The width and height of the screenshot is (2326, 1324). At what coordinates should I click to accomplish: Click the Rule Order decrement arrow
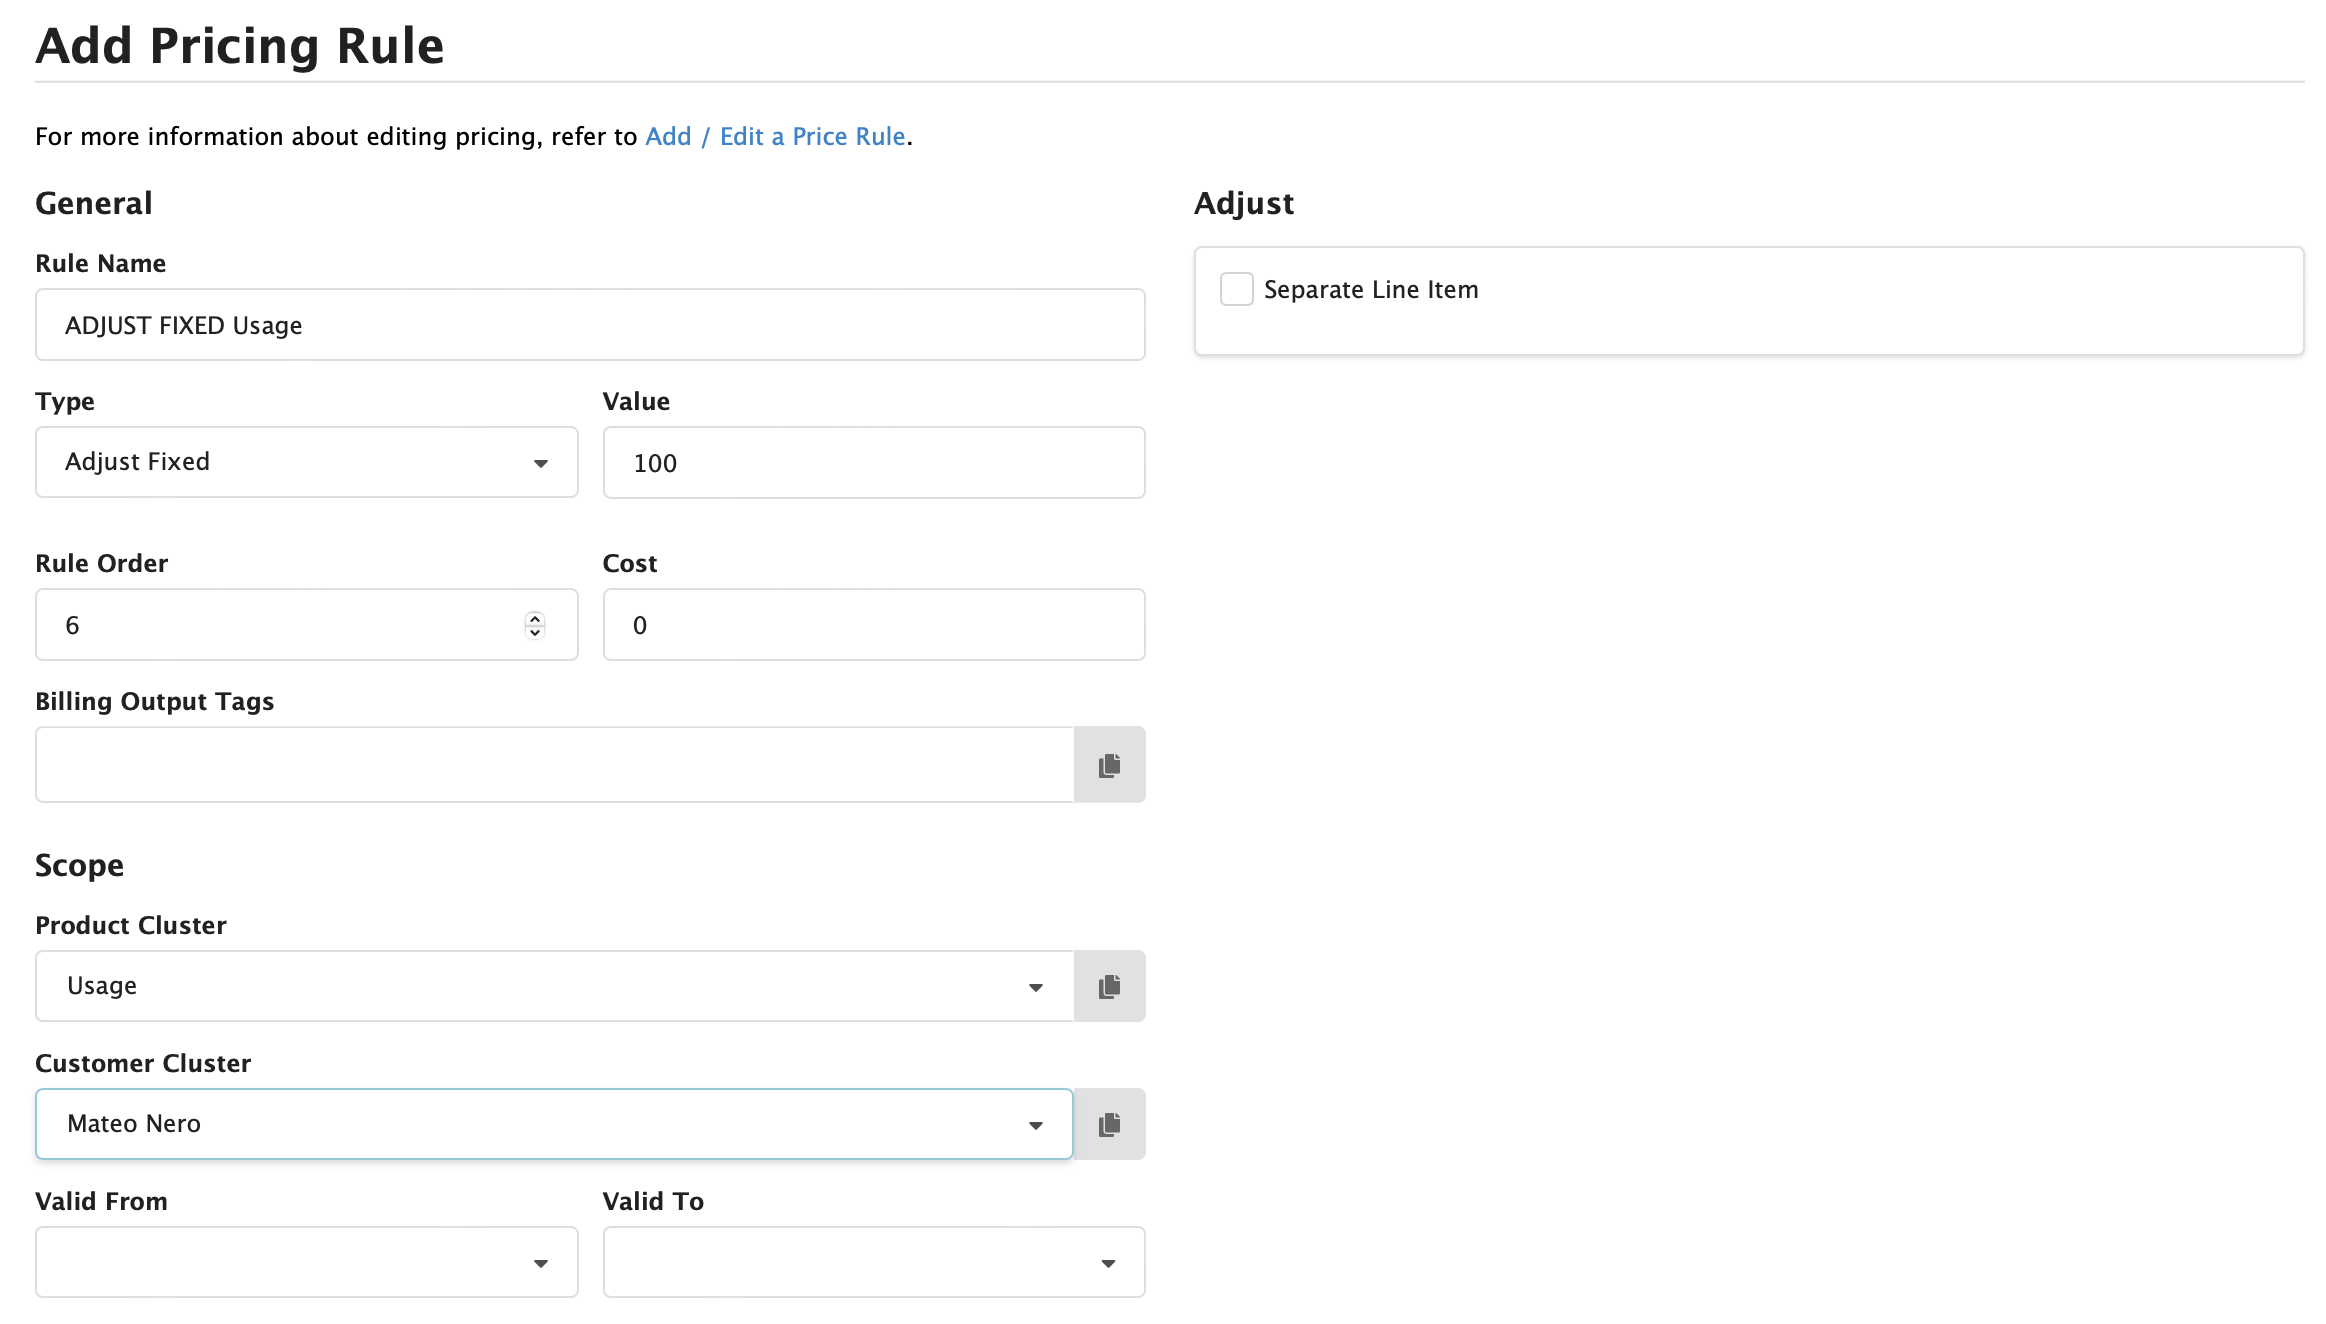[535, 631]
